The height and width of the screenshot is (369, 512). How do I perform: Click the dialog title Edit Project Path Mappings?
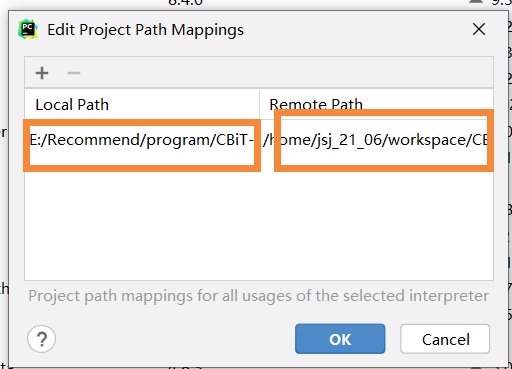click(145, 30)
